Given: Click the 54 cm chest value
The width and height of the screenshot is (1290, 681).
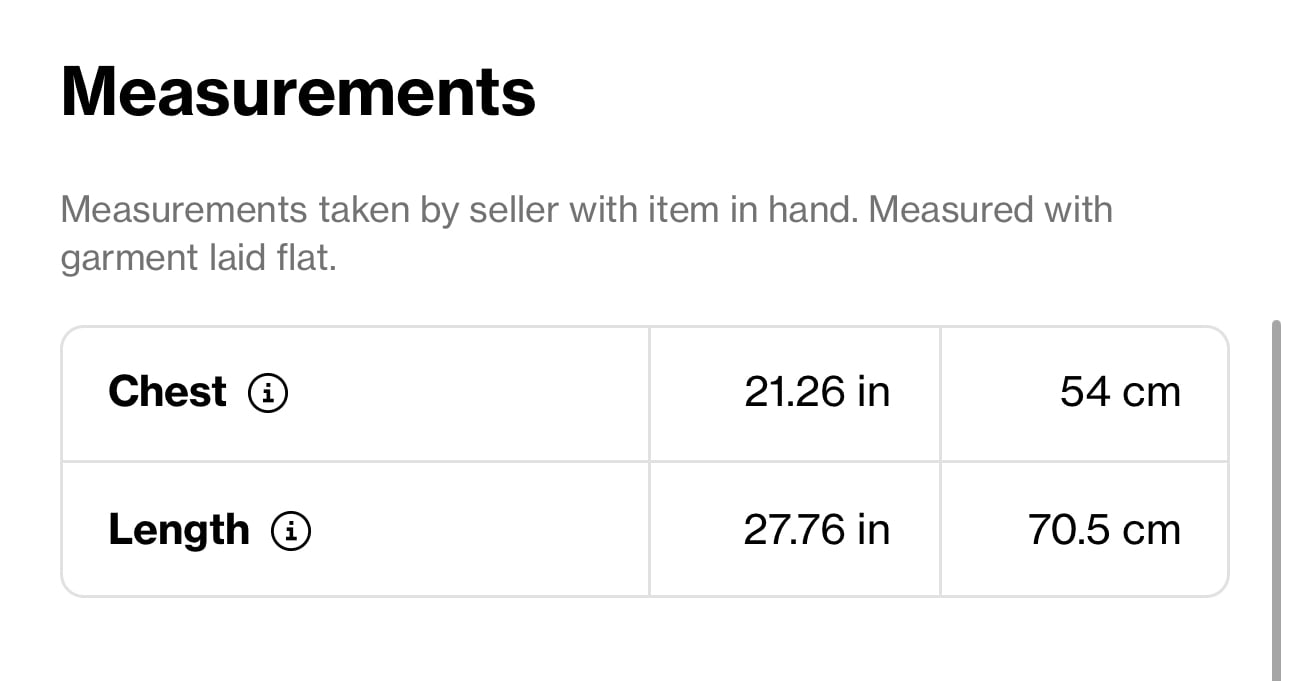Looking at the screenshot, I should 1120,392.
